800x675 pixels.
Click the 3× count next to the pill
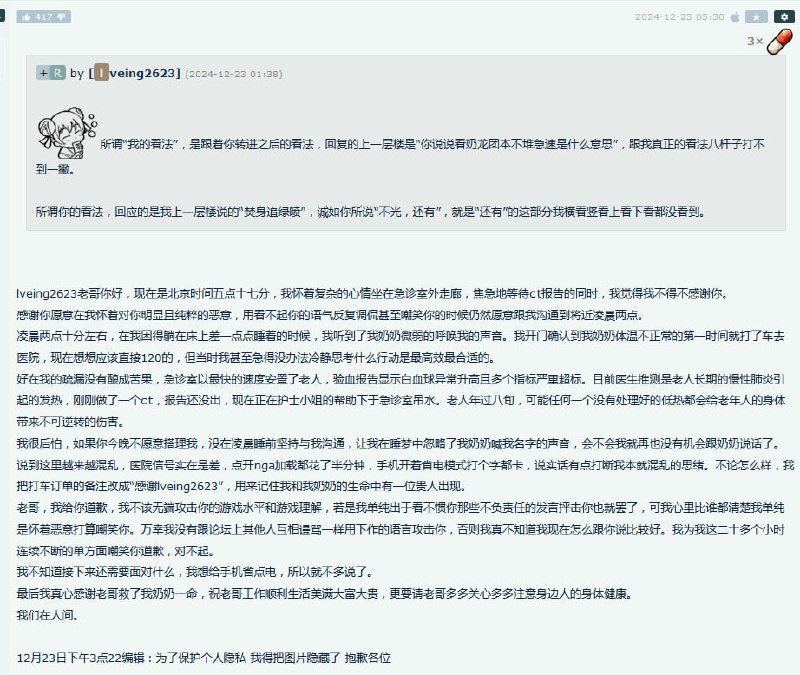click(755, 41)
